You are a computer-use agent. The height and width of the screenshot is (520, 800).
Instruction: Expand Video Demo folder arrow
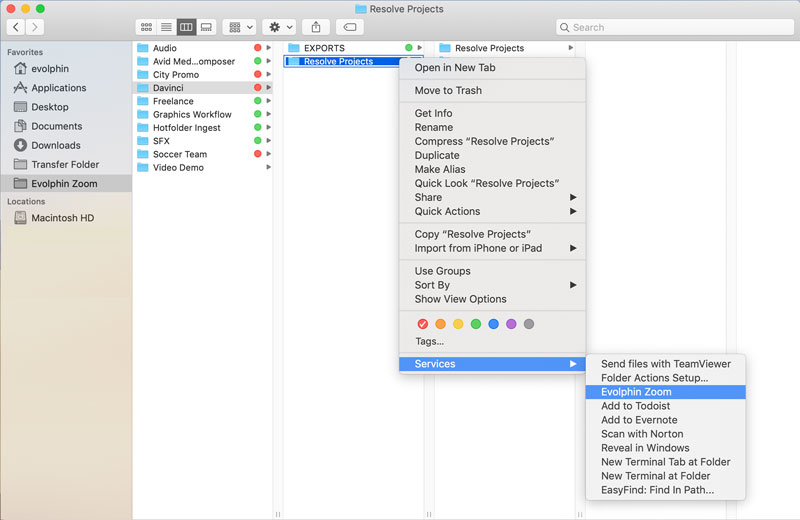pyautogui.click(x=268, y=167)
